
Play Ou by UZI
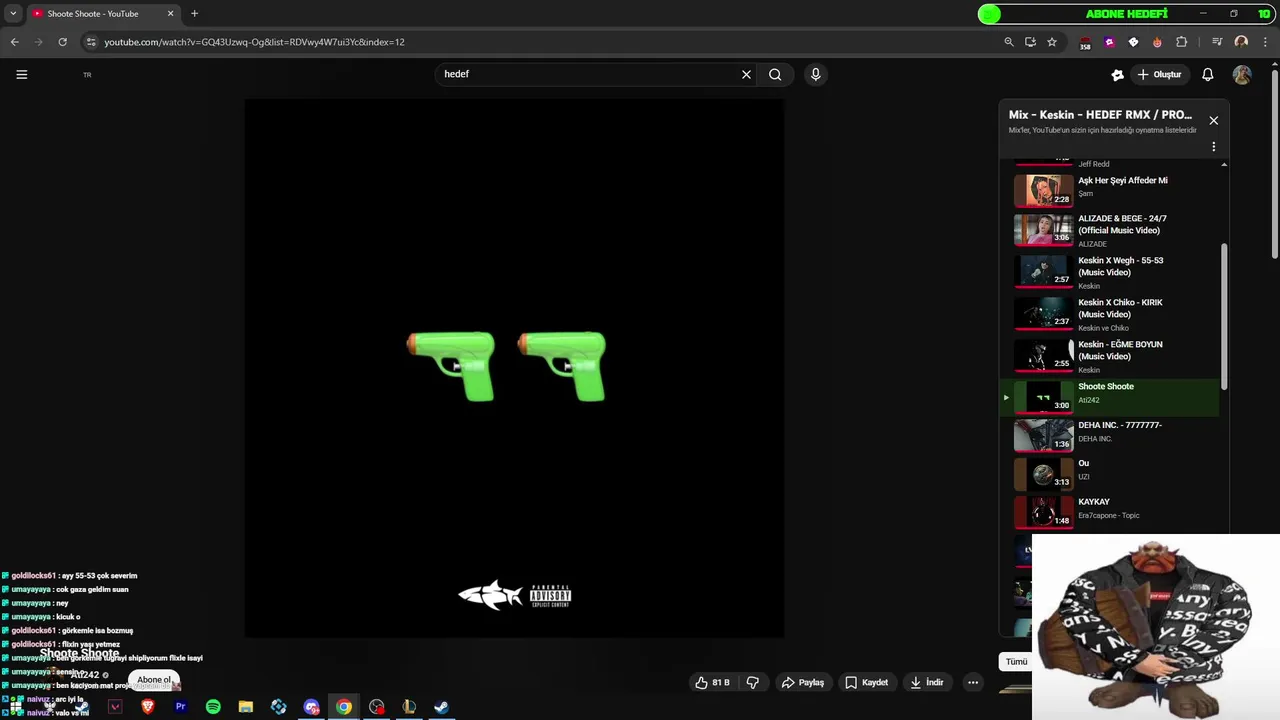pyautogui.click(x=1111, y=473)
